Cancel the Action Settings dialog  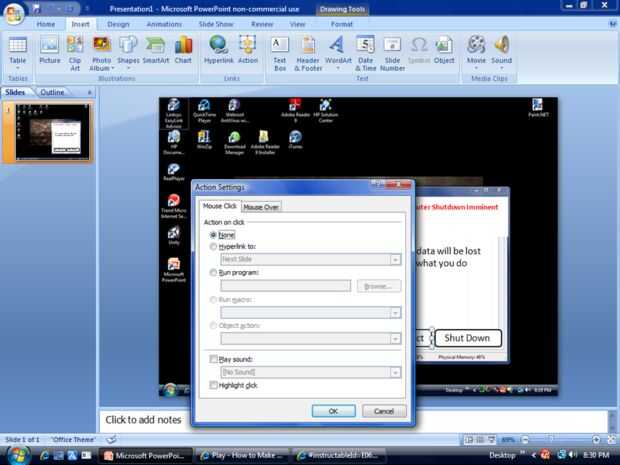click(384, 411)
